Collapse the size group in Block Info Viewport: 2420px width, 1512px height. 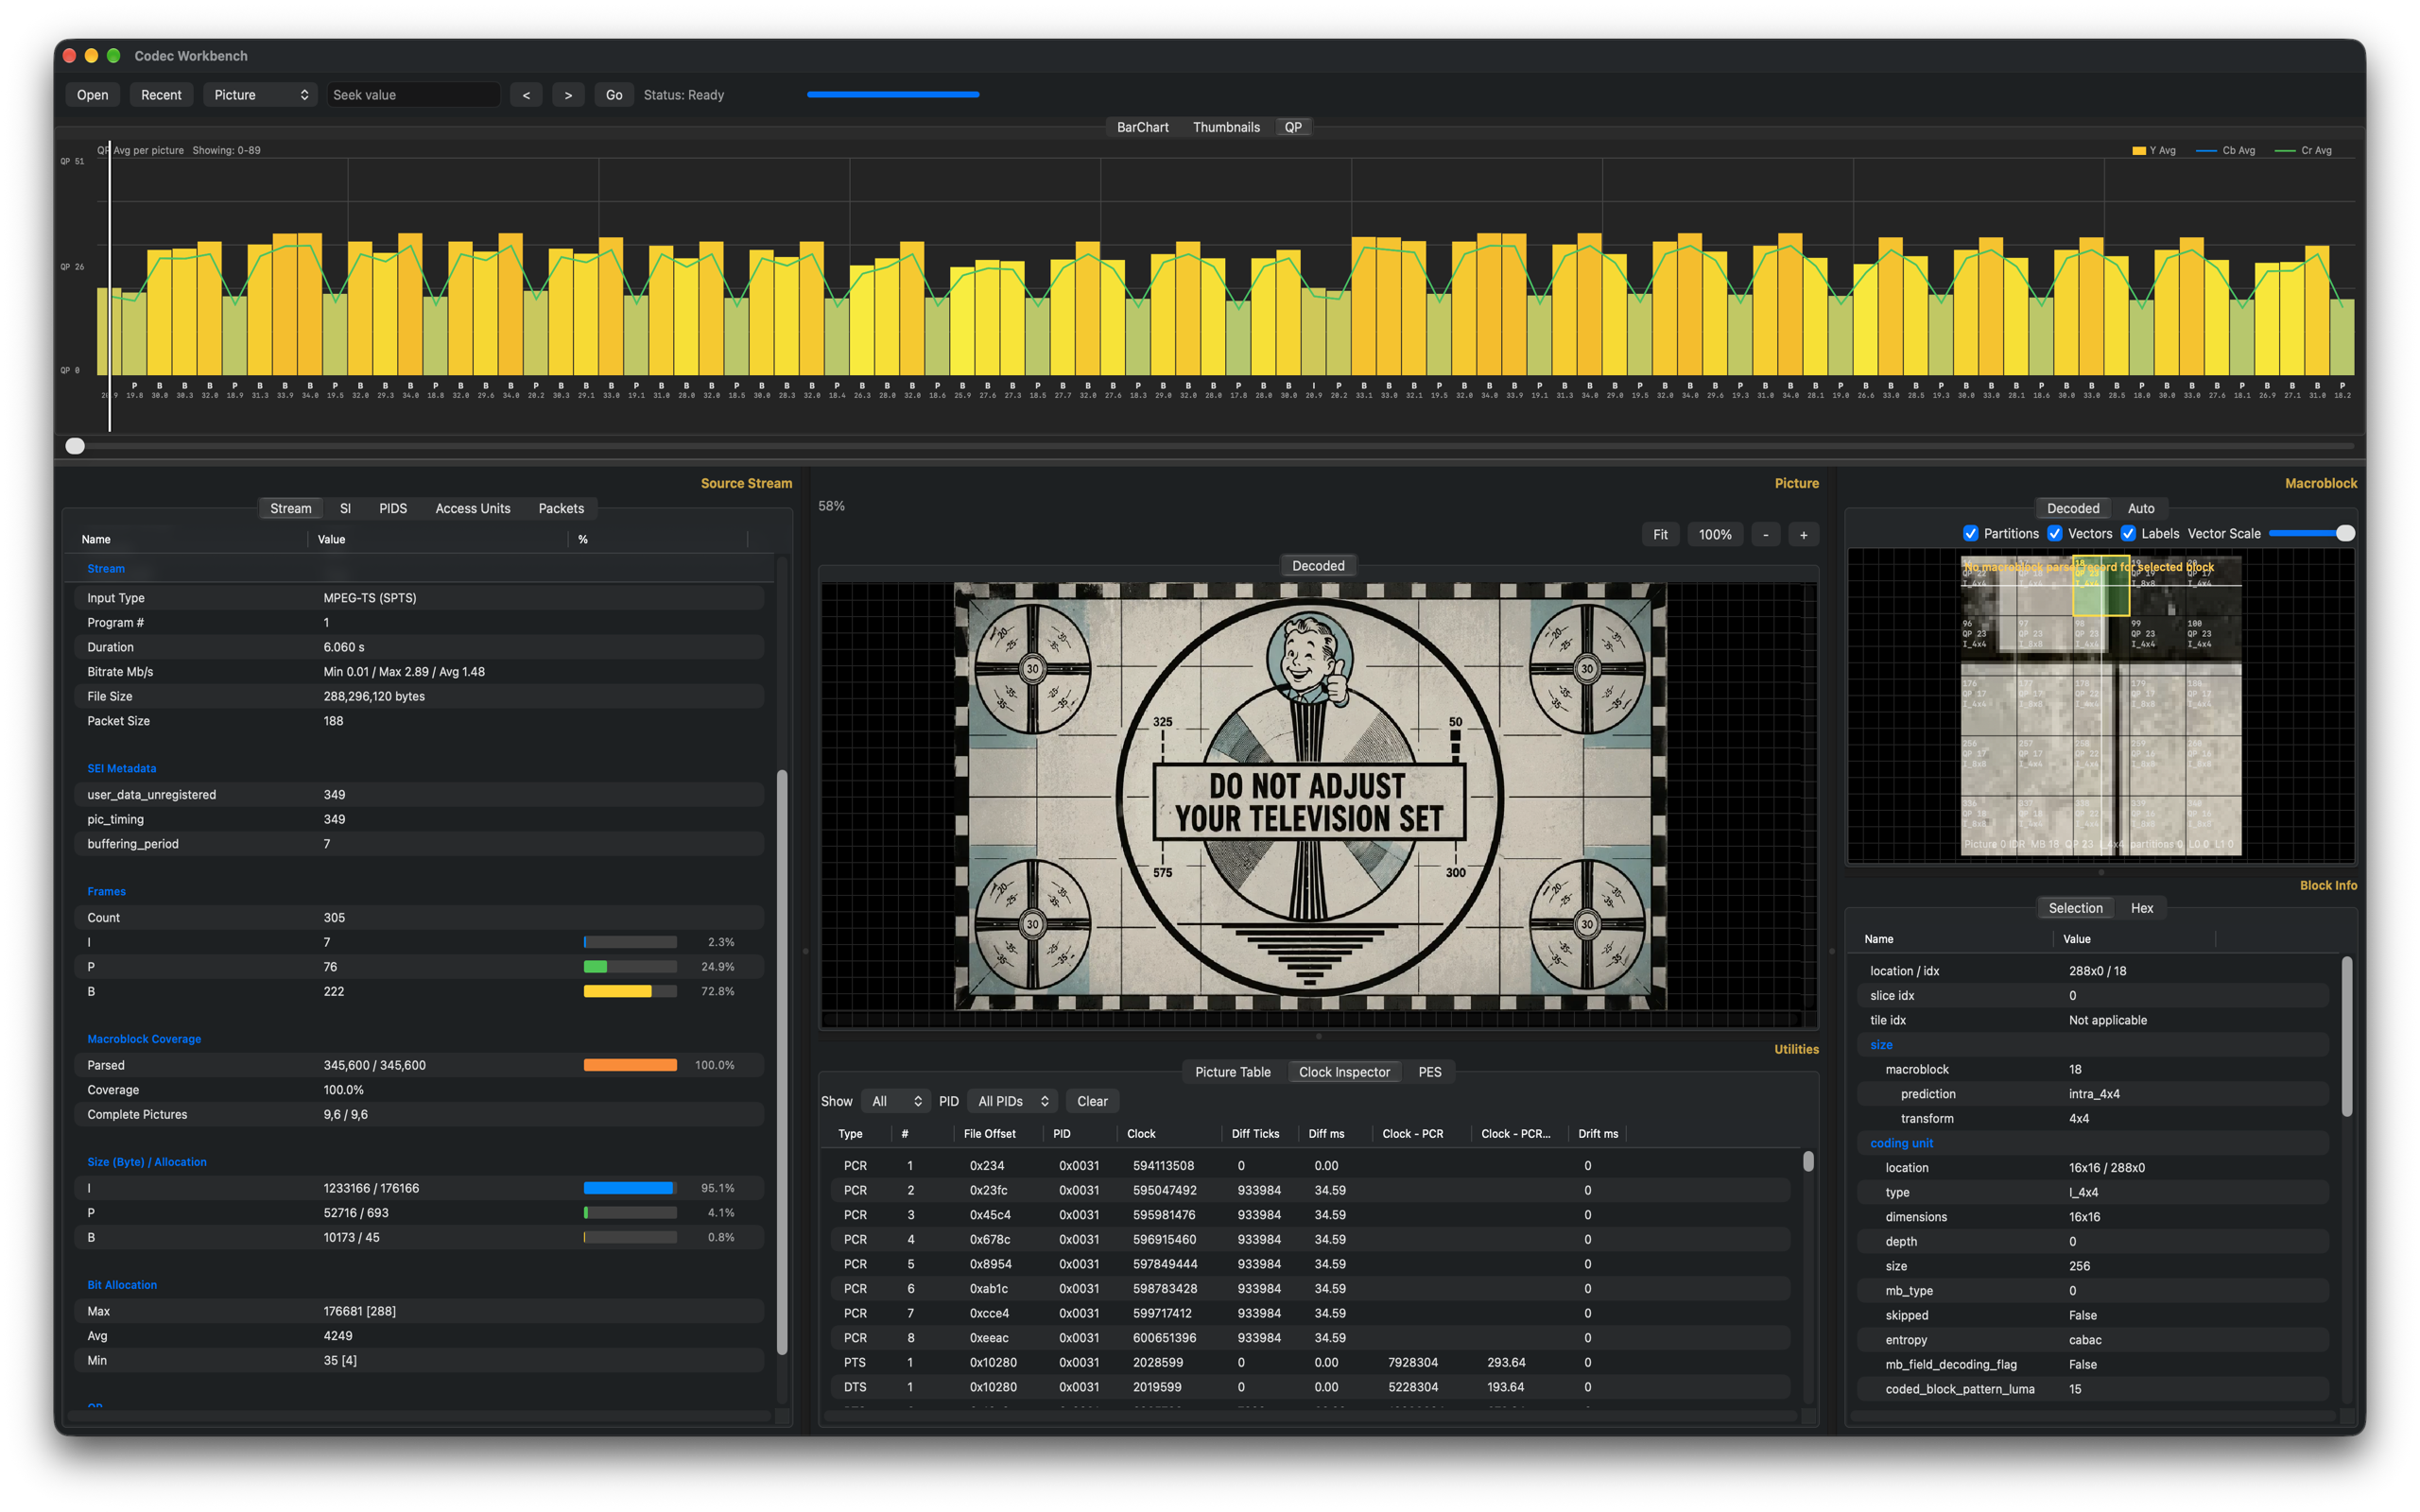(1881, 1045)
